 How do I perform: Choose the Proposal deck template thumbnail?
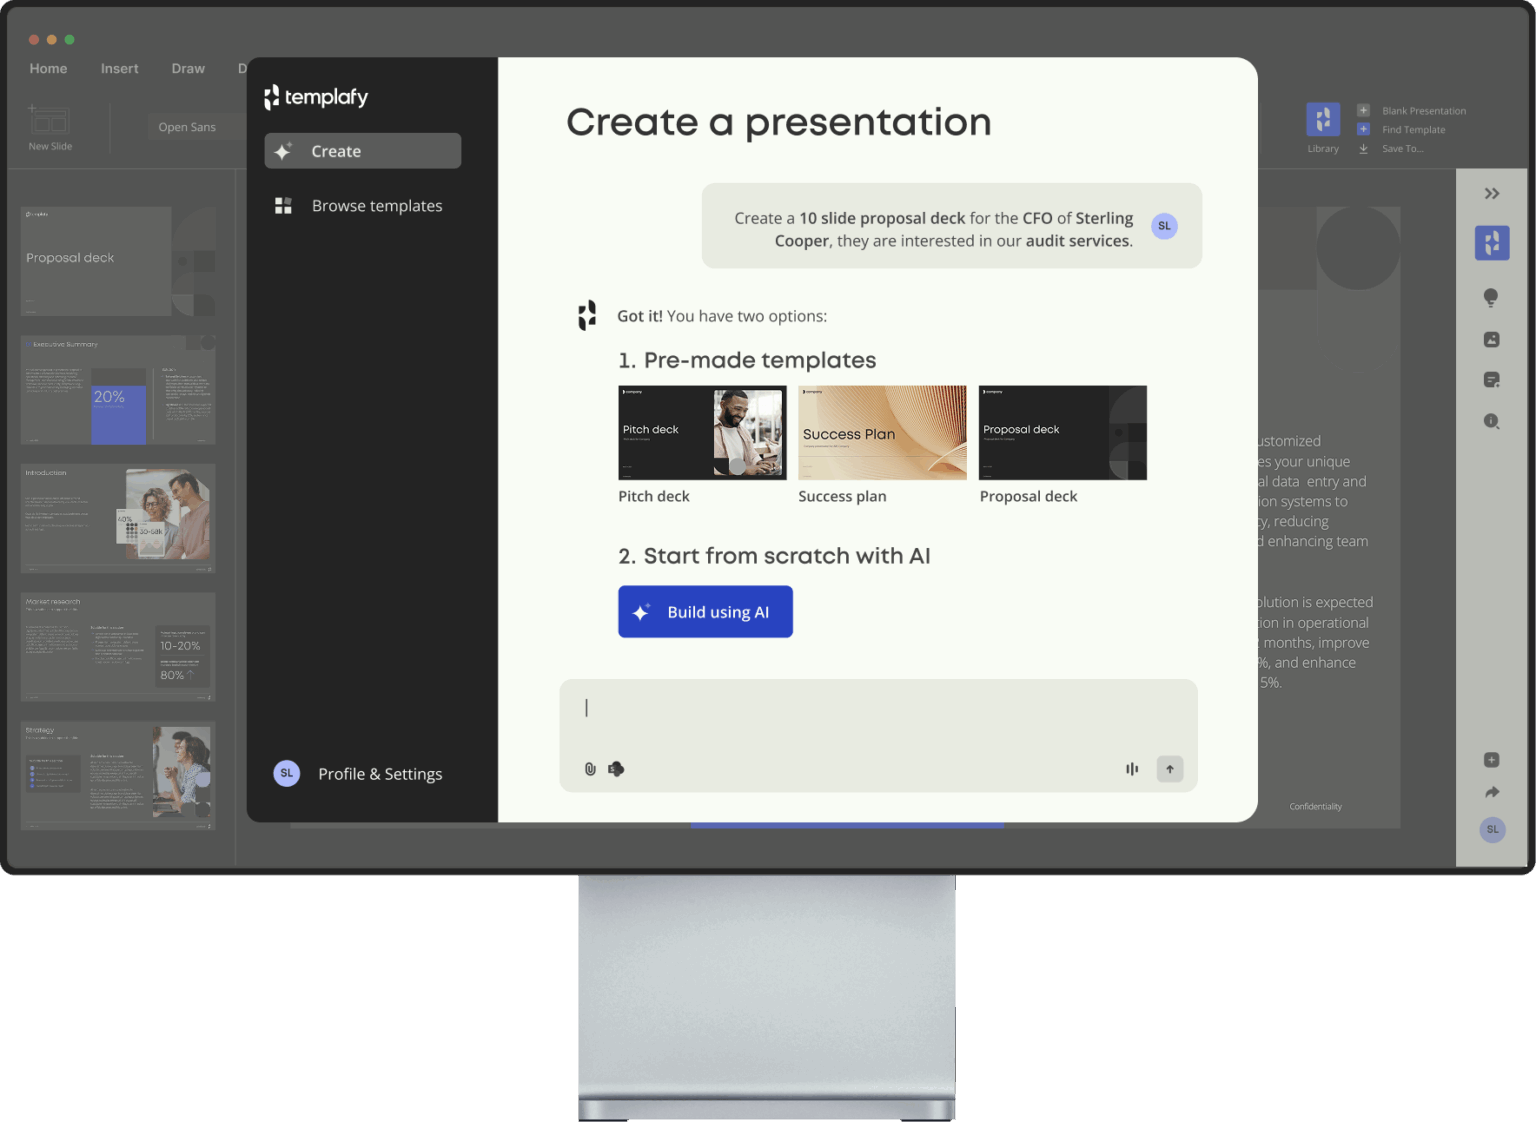point(1062,432)
